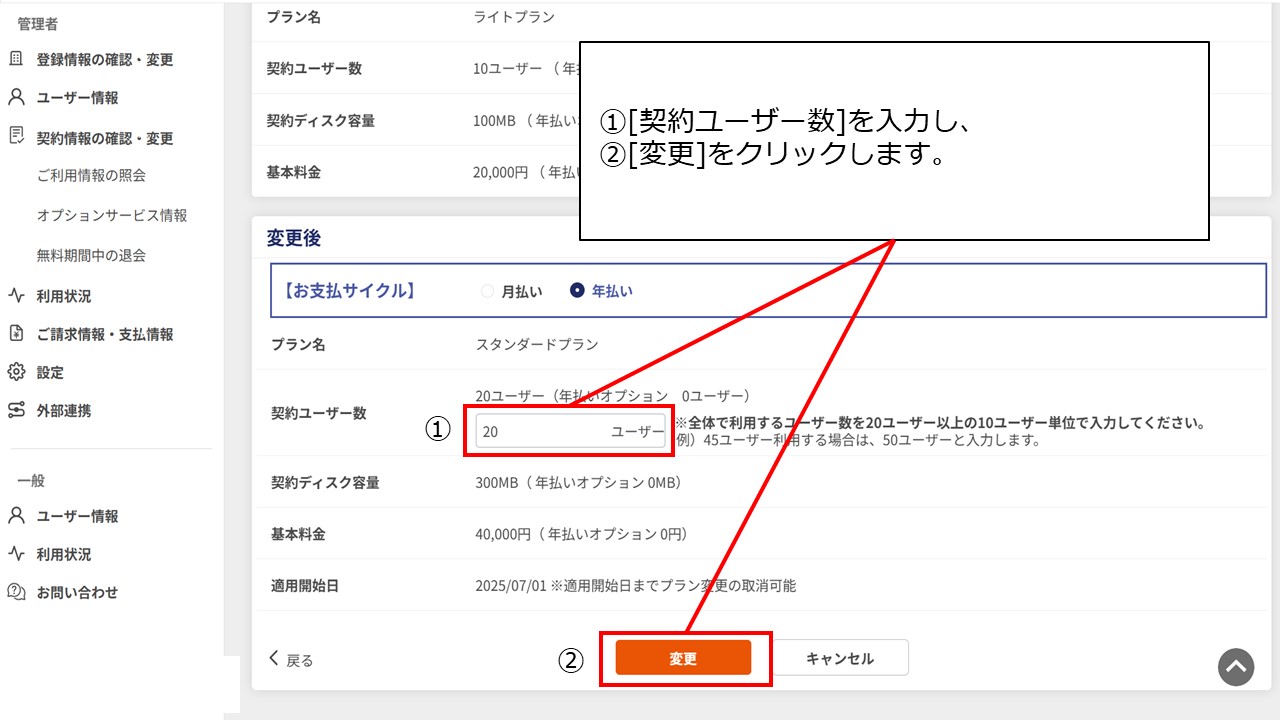
Task: Click the 300MB disk capacity value
Action: point(497,483)
